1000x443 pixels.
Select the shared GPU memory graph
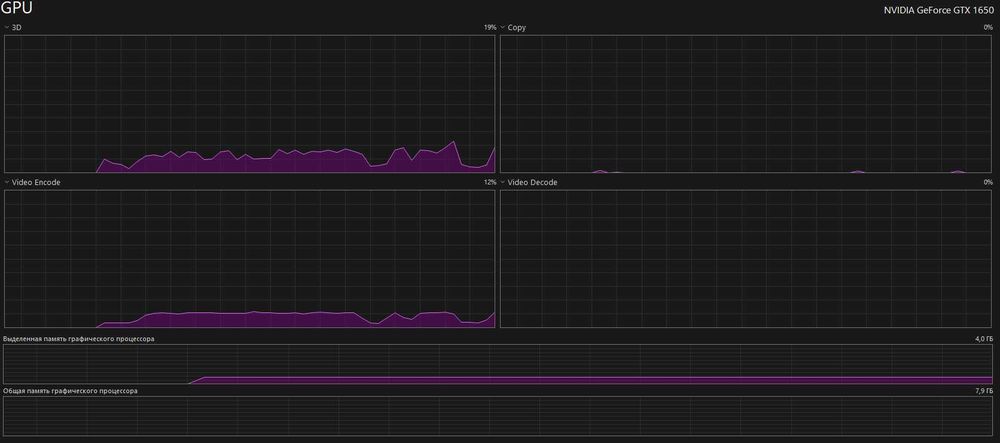click(498, 416)
